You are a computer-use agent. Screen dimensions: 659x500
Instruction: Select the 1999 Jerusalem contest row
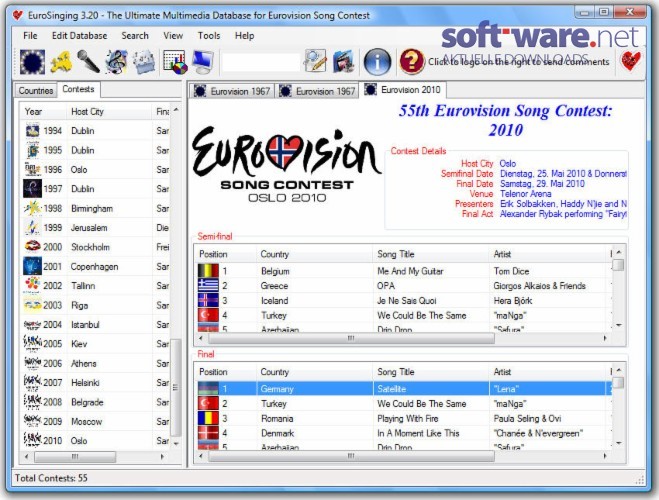[x=96, y=228]
